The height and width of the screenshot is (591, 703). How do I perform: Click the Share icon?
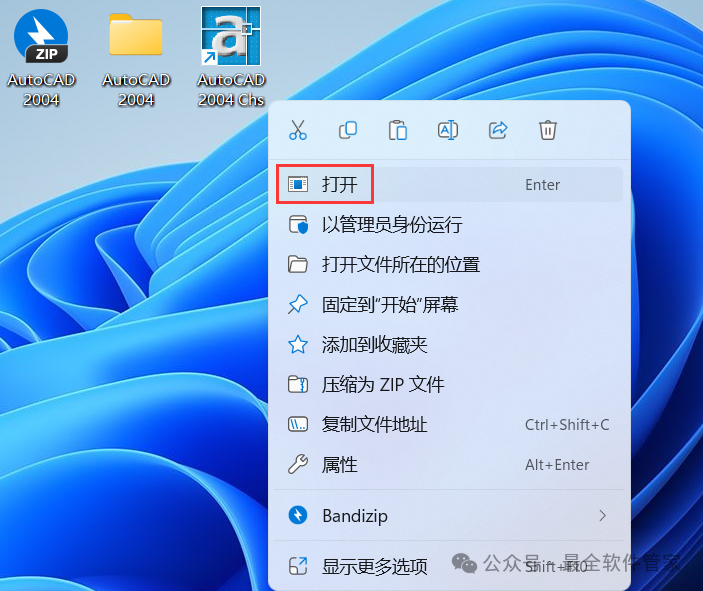click(x=498, y=130)
